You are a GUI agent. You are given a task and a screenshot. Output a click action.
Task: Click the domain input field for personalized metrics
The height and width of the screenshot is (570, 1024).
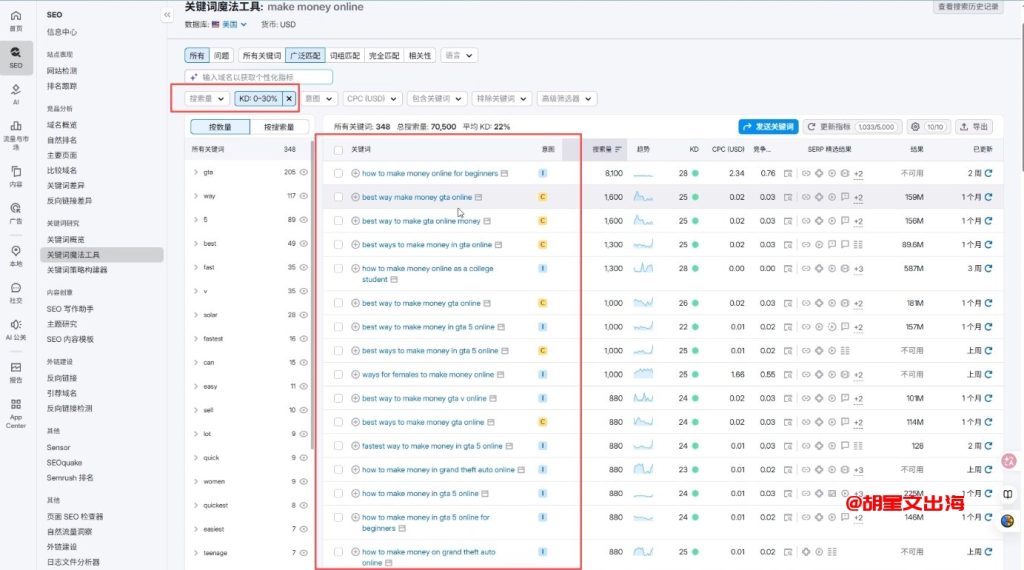[x=259, y=77]
